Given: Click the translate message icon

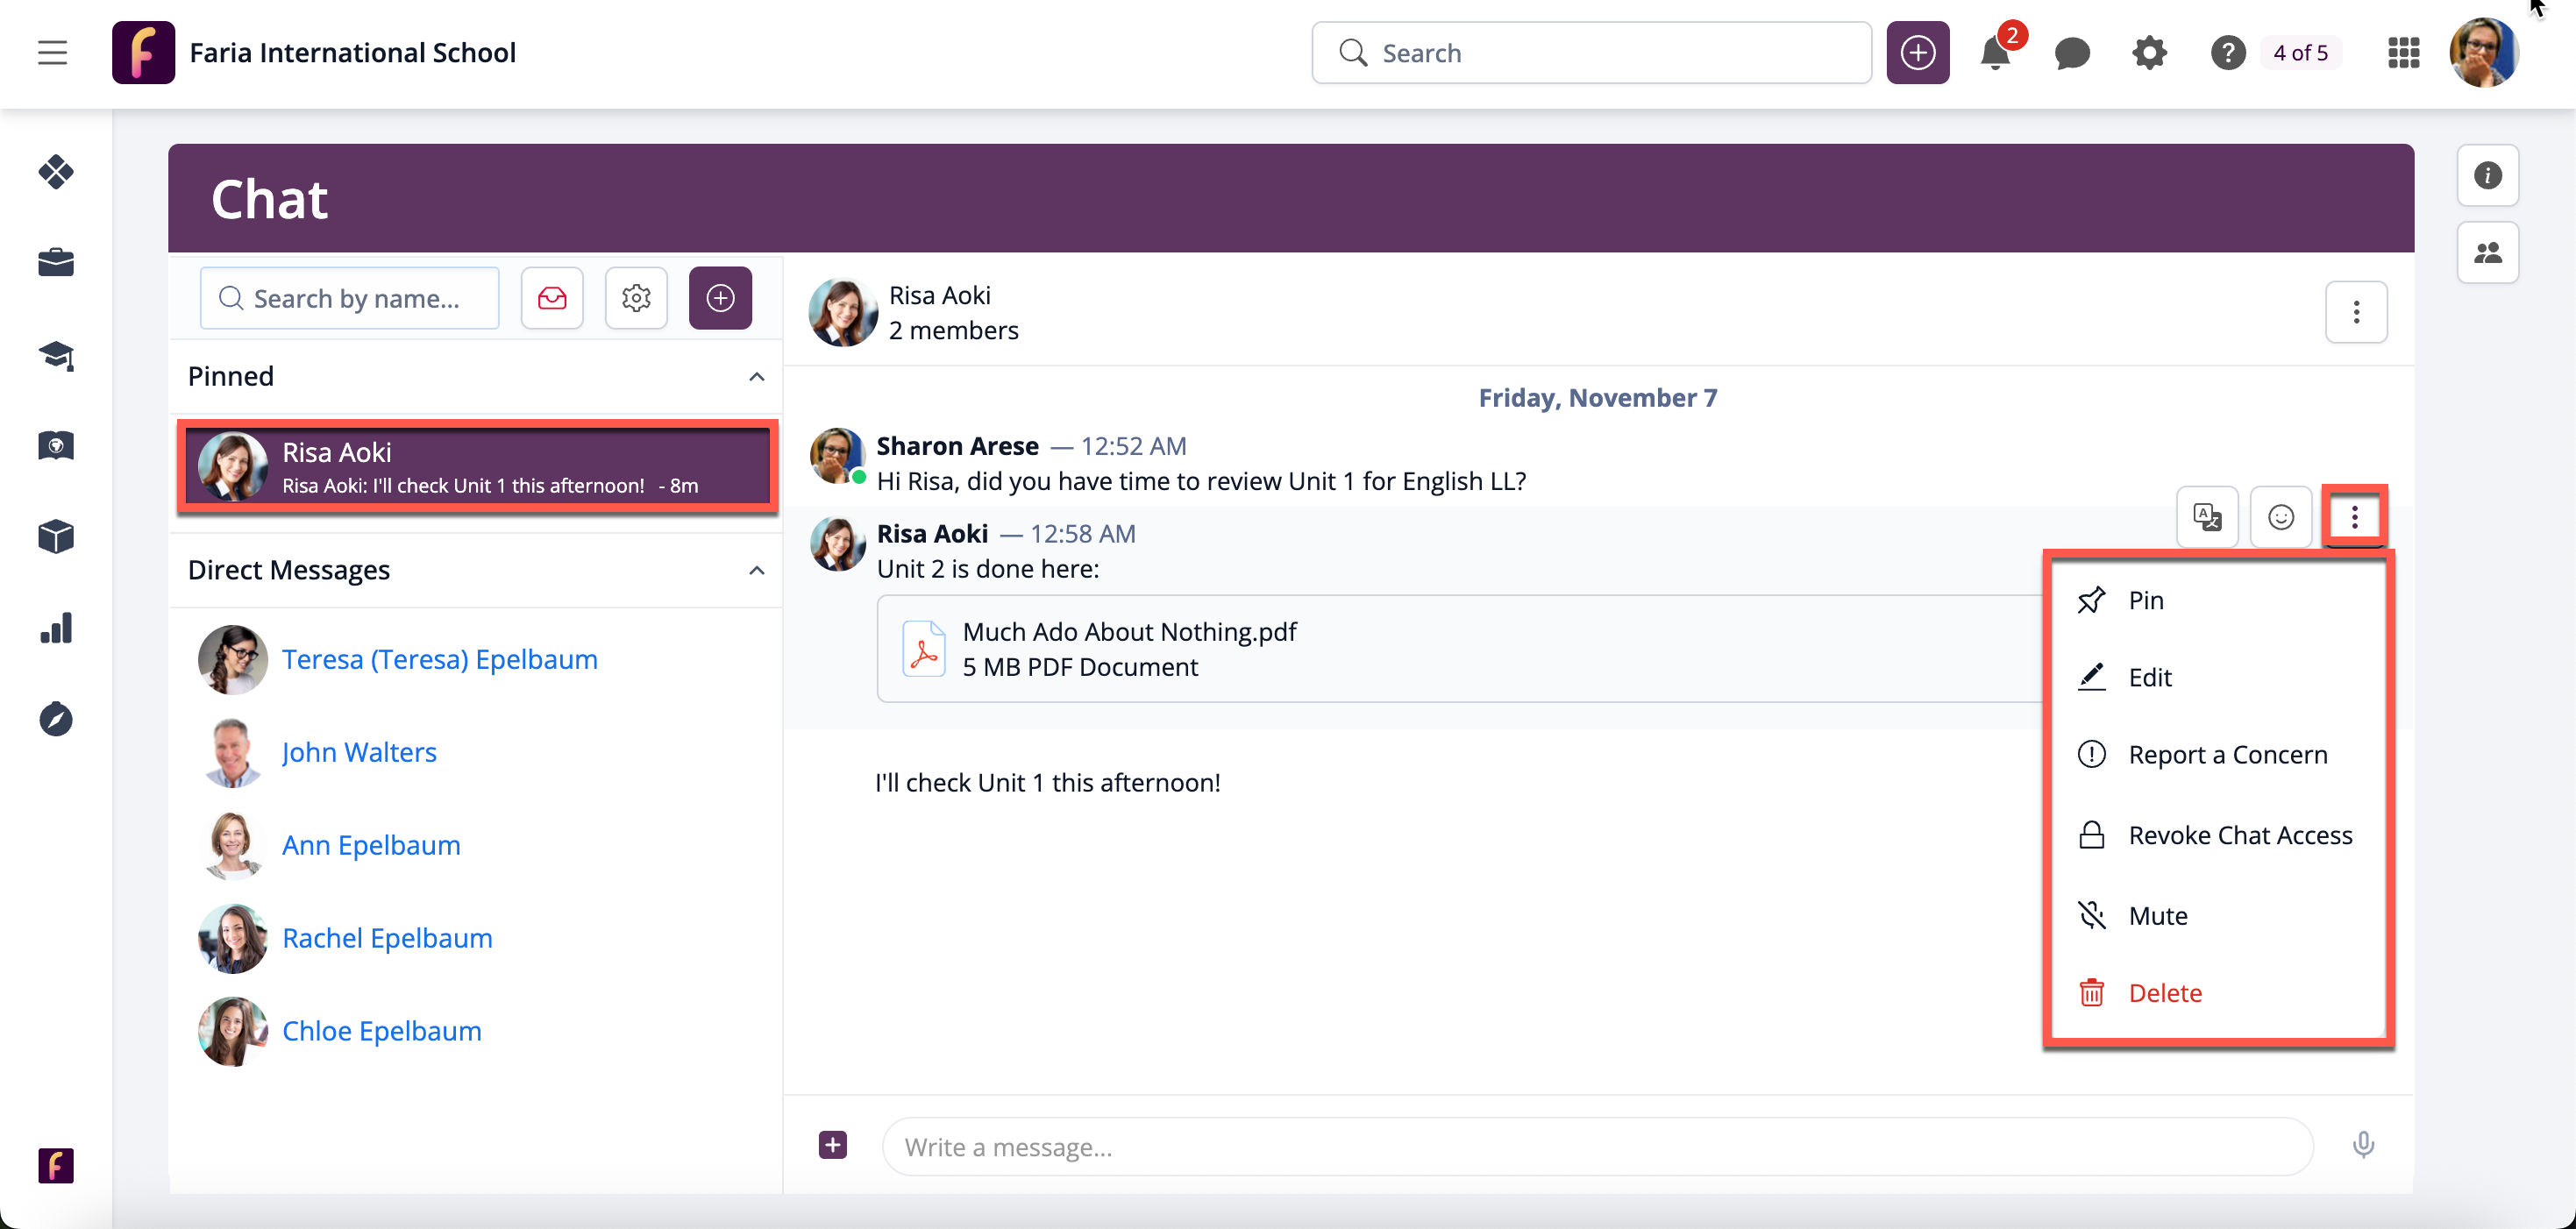Looking at the screenshot, I should click(2207, 517).
